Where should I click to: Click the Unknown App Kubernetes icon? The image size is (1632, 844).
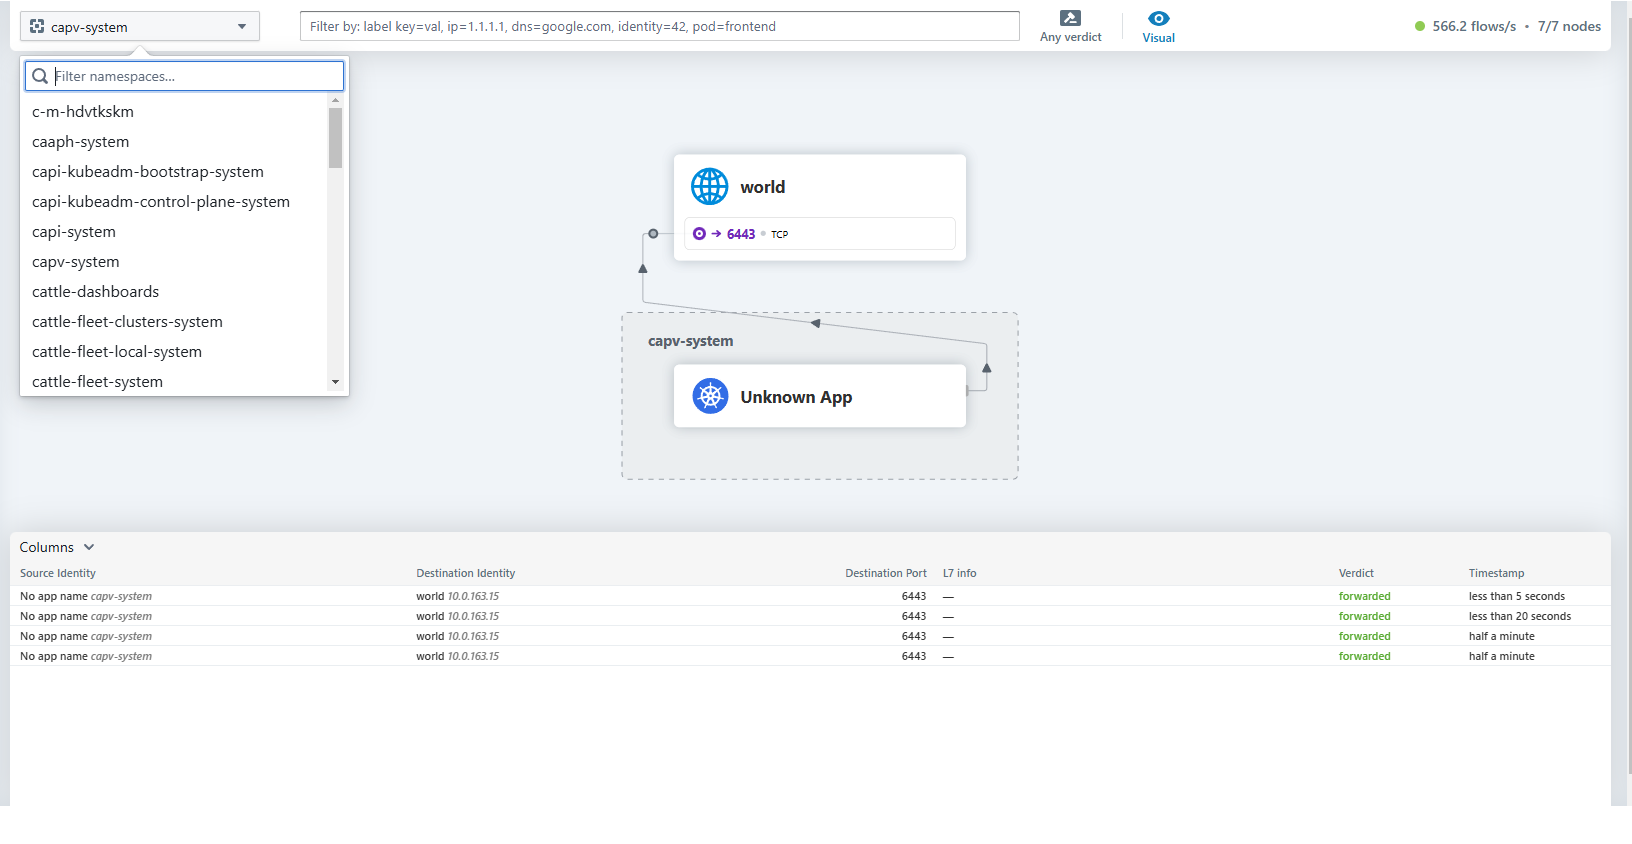tap(710, 397)
